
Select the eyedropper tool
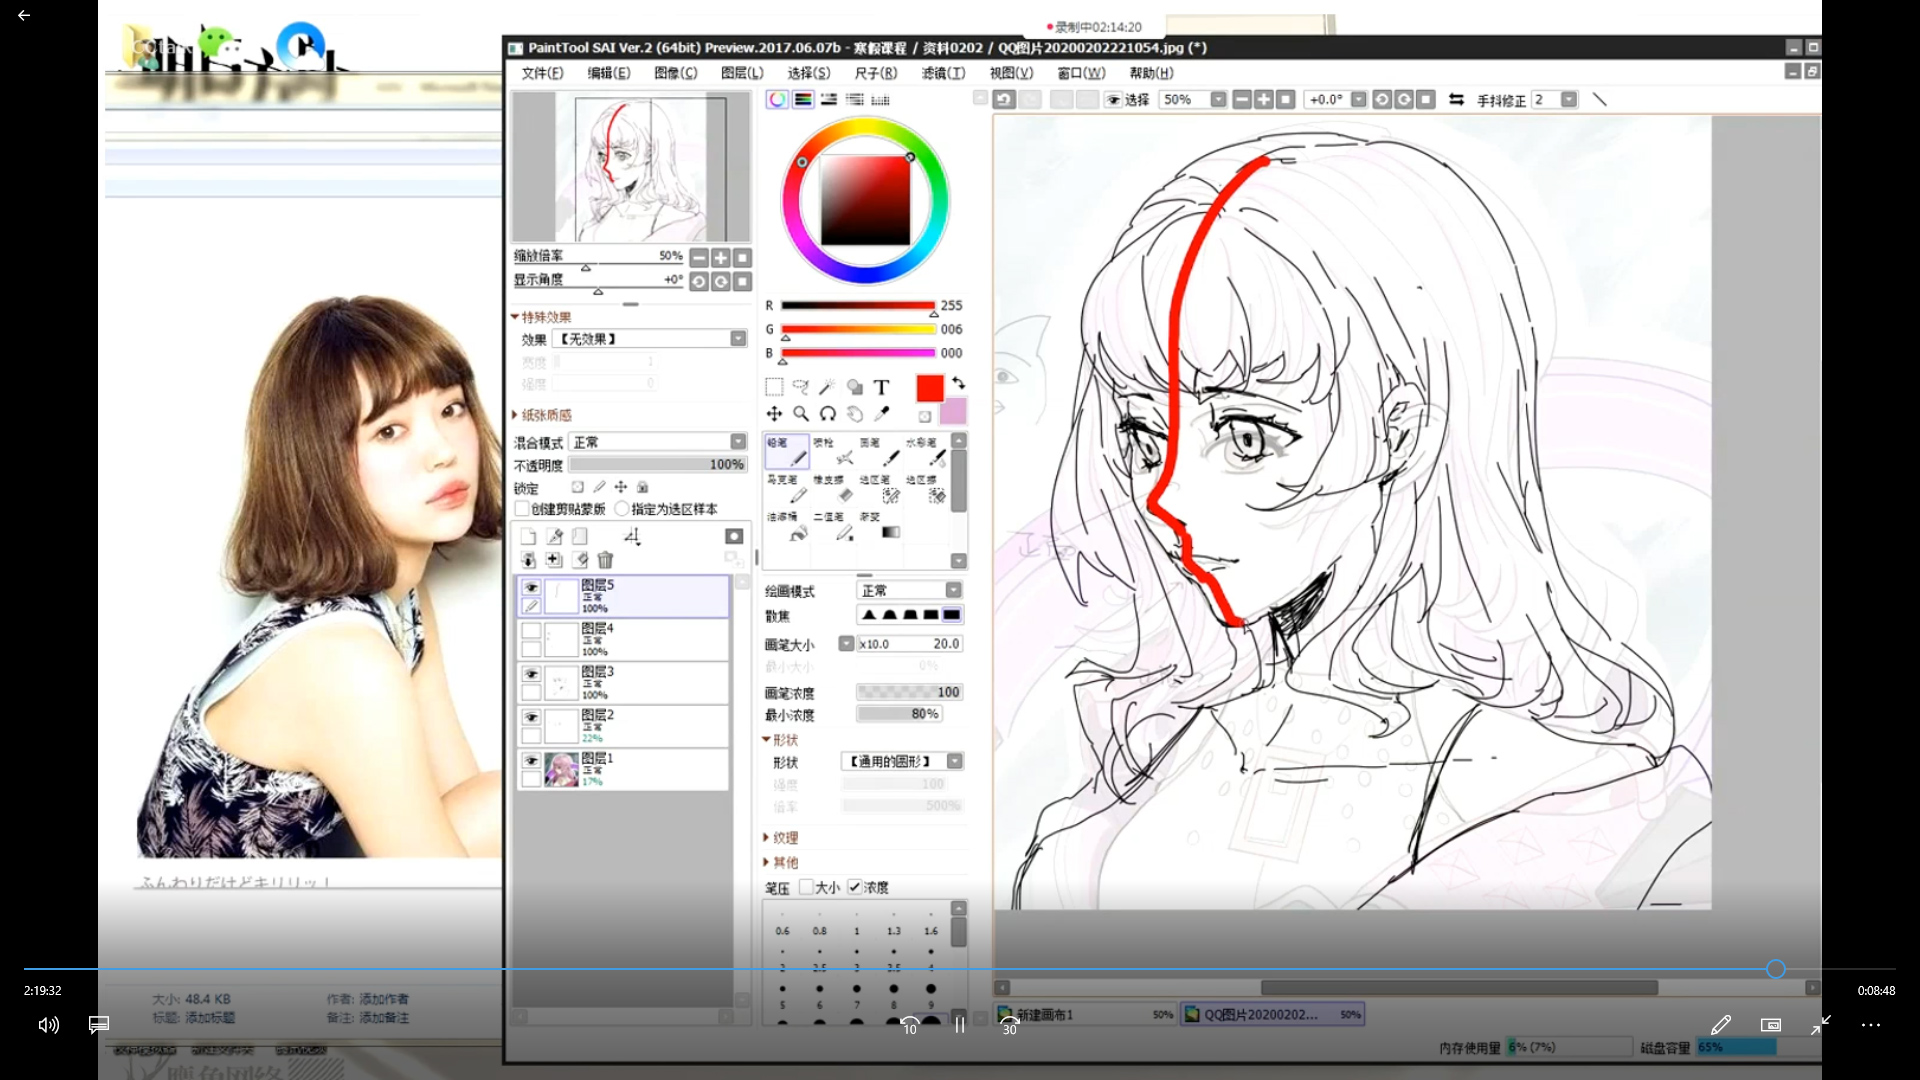882,413
